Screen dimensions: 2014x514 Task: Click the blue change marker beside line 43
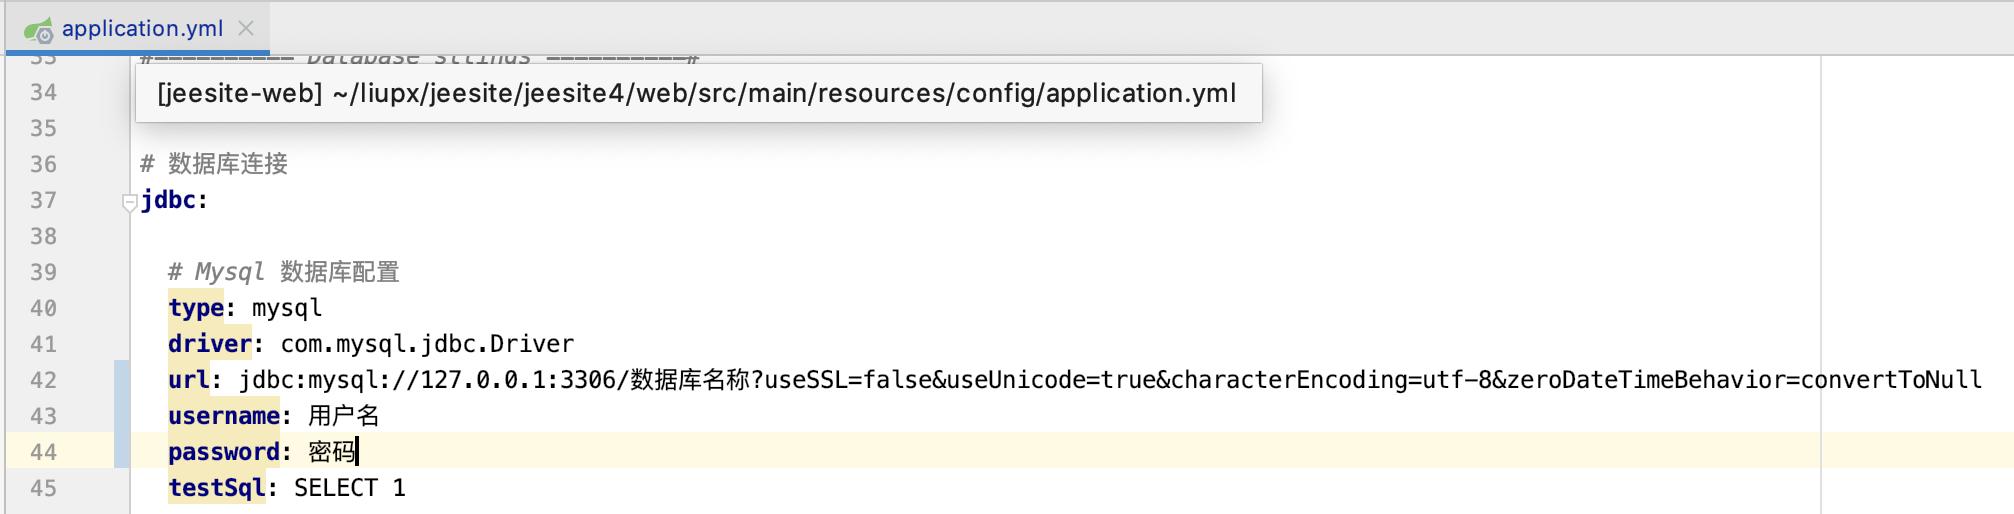(121, 416)
